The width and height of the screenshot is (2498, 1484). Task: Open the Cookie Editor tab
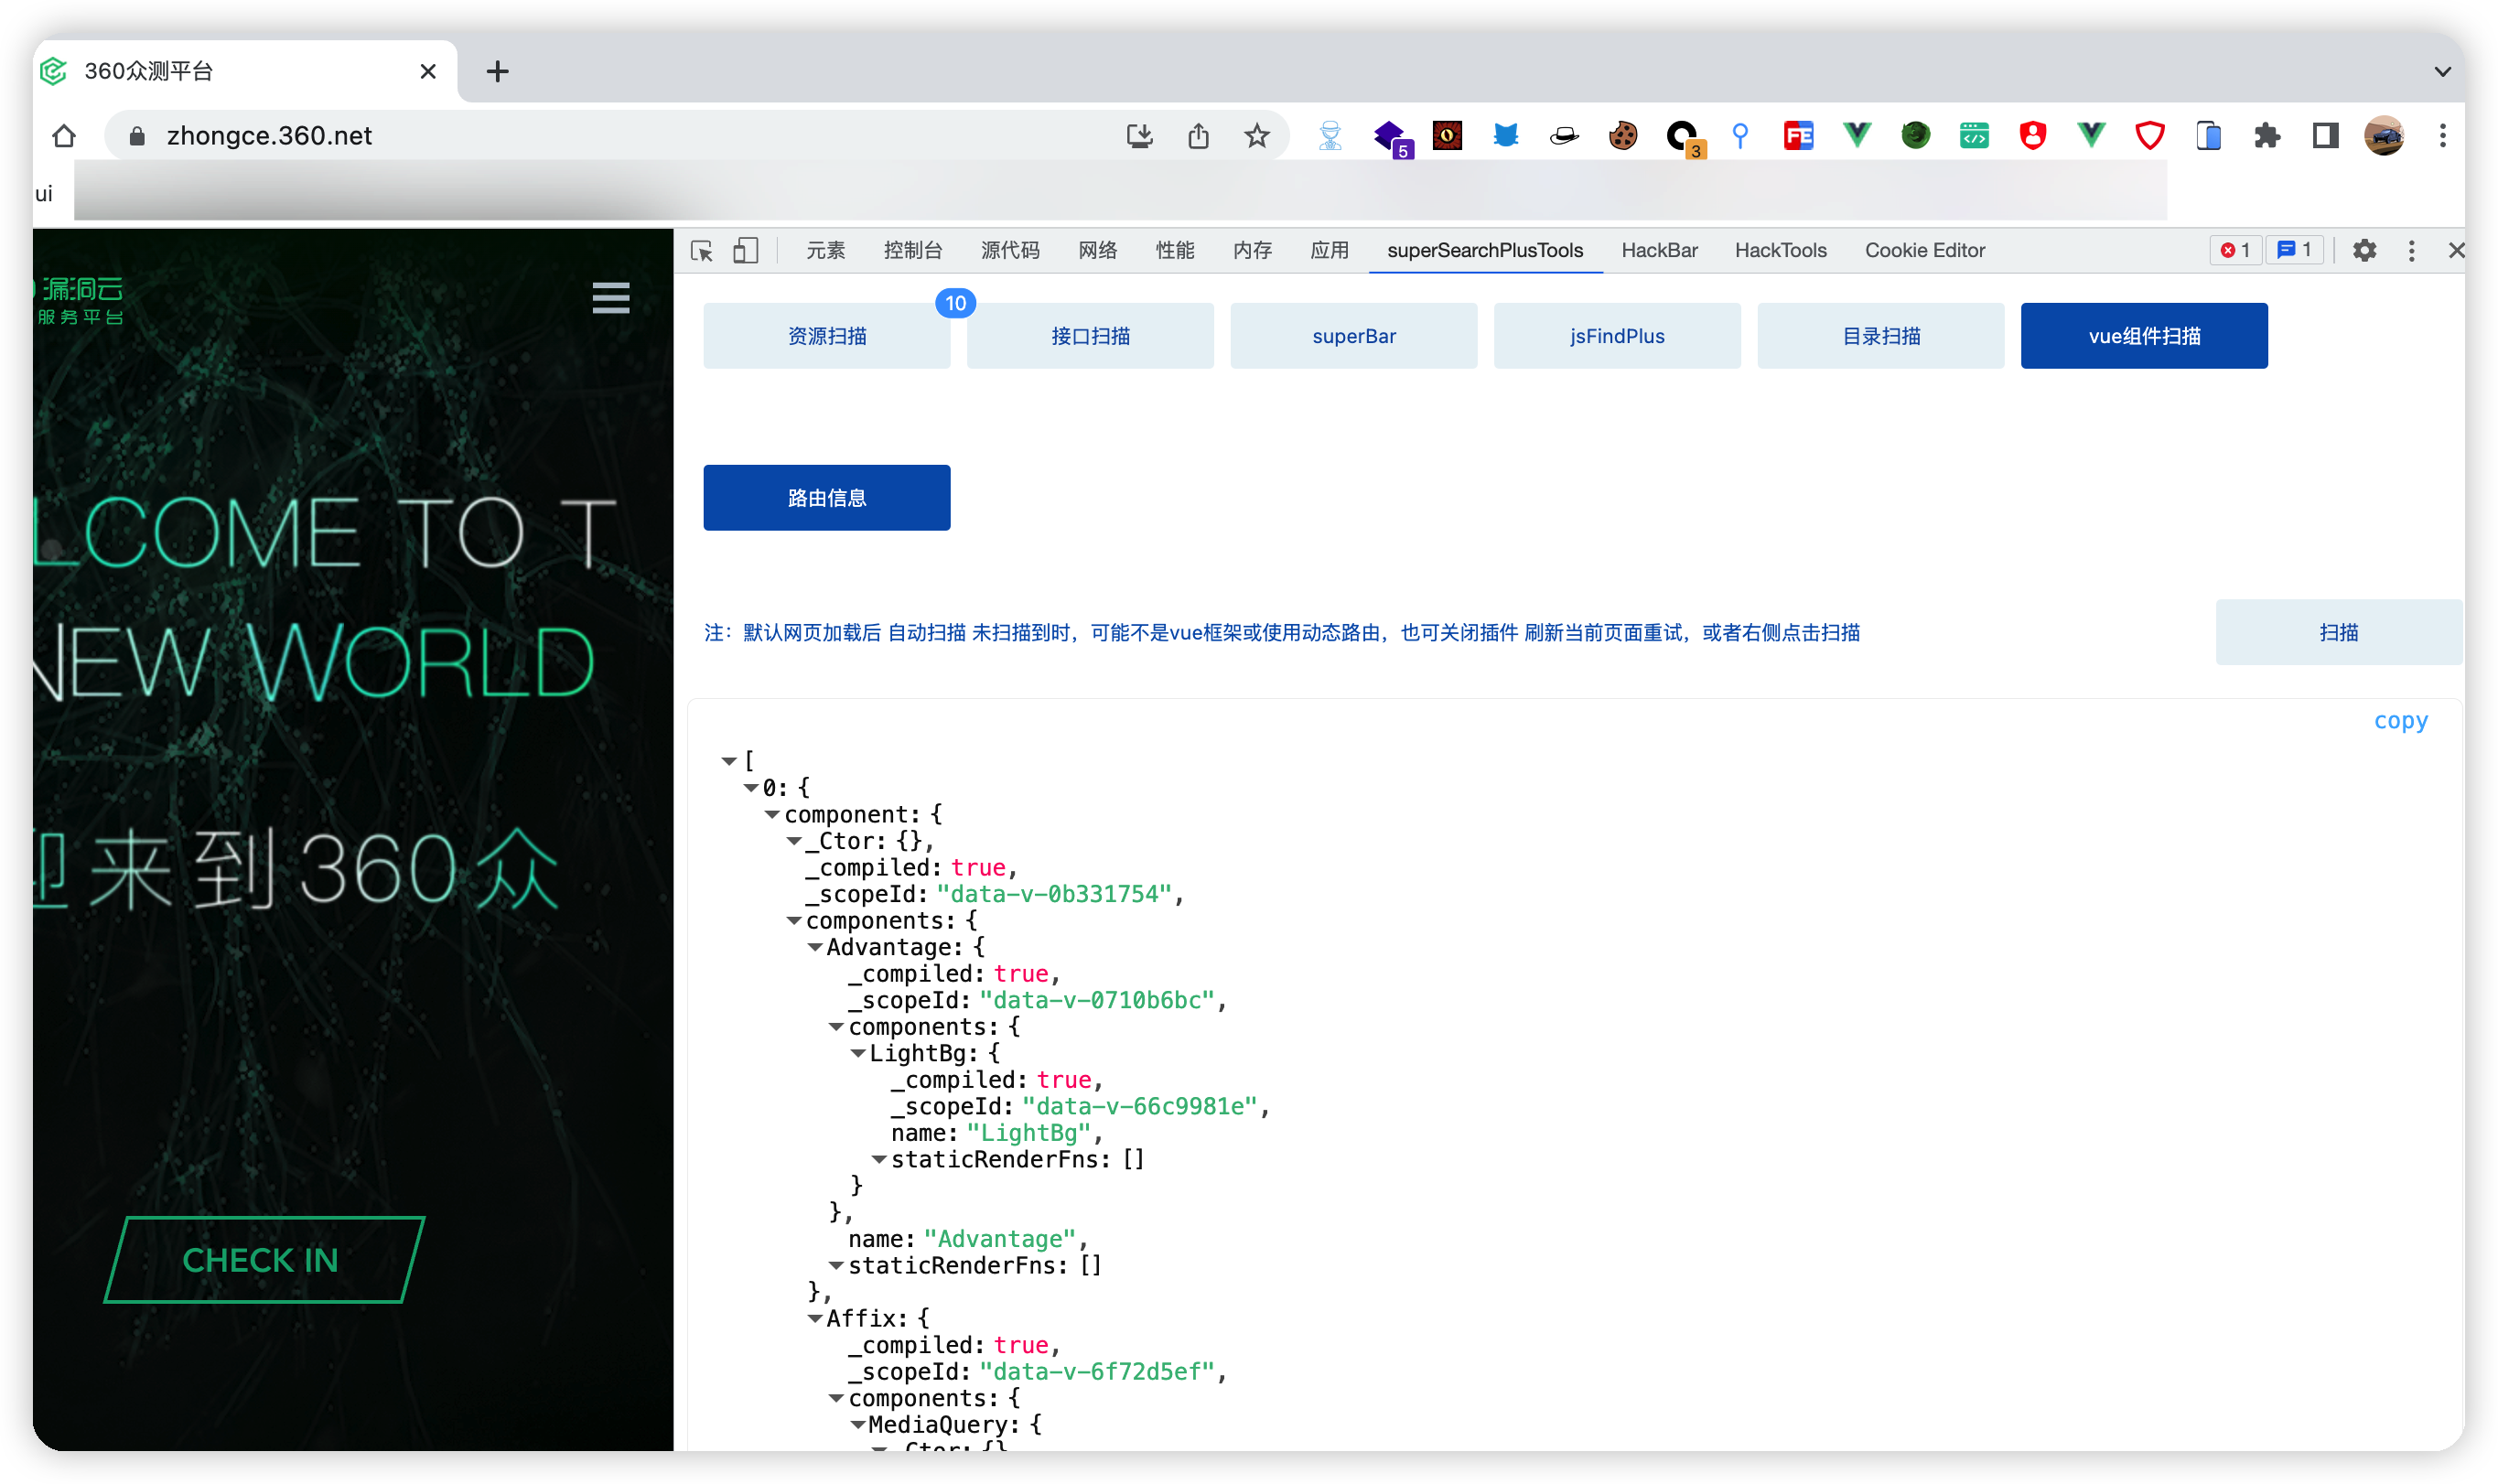(x=1924, y=250)
